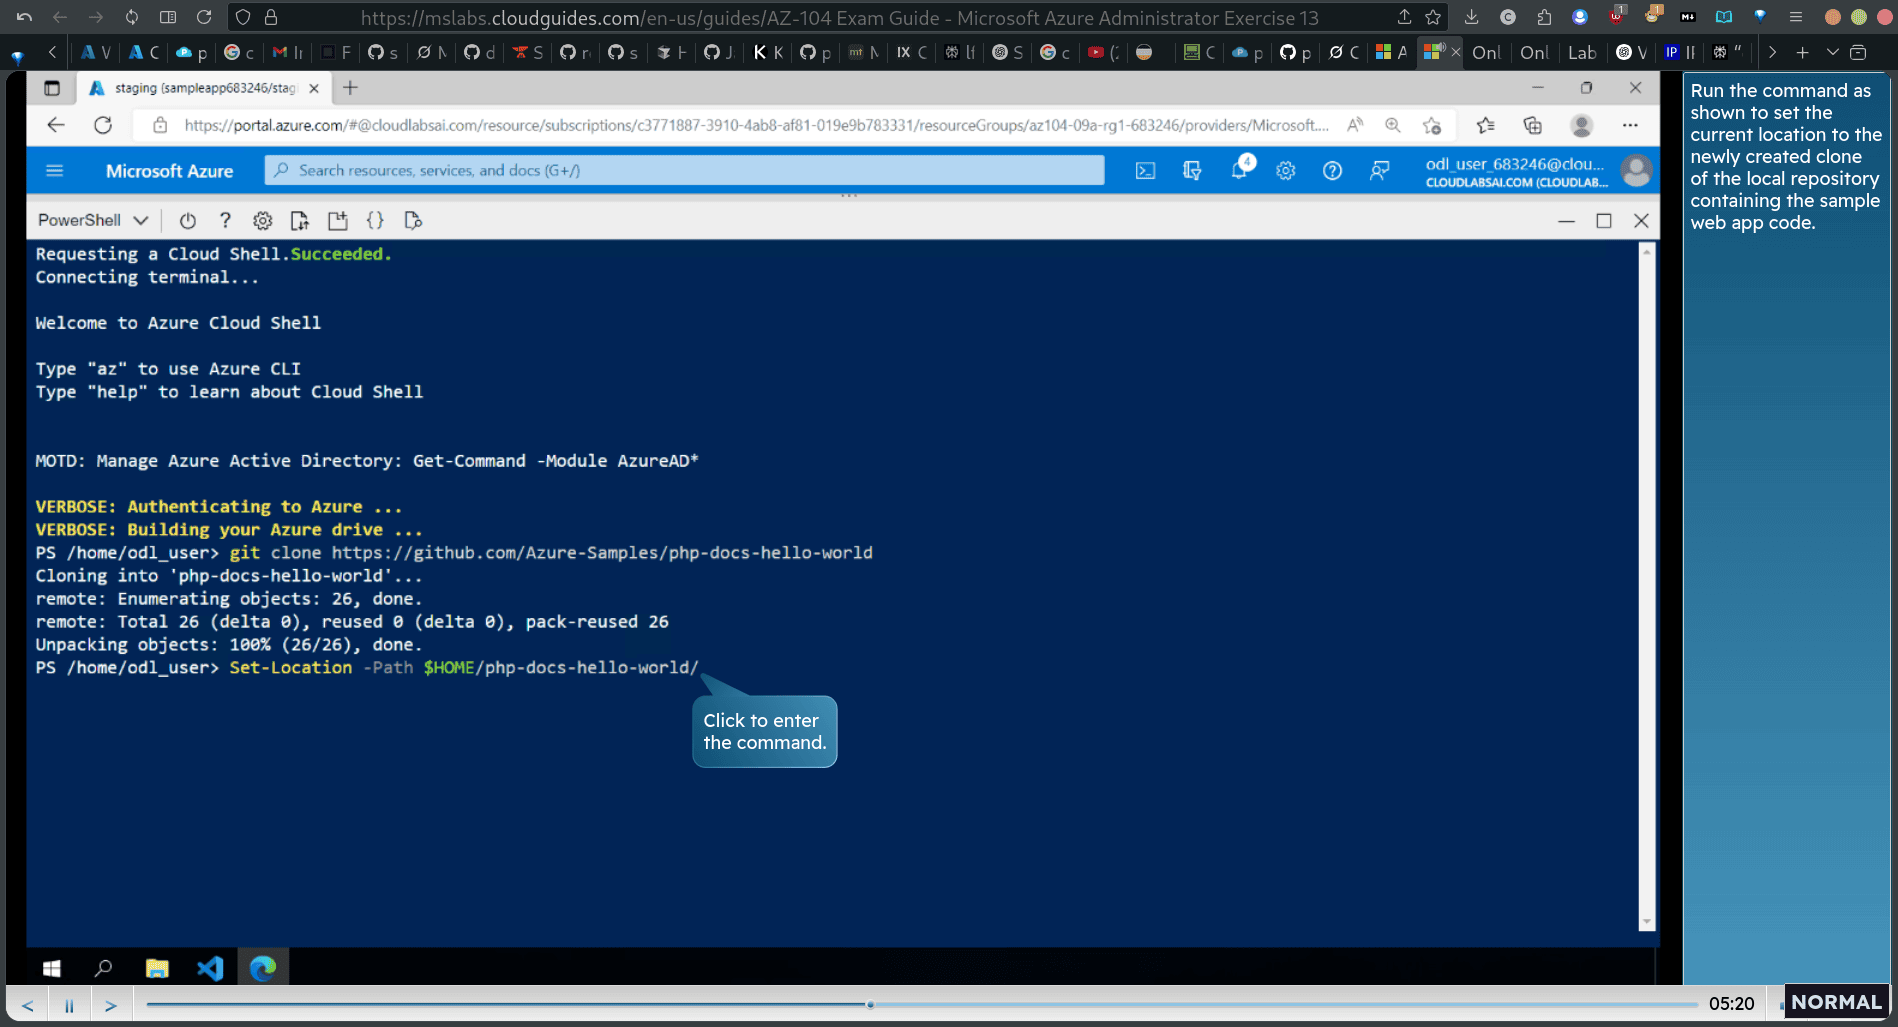Open Edge favorites list icon
The image size is (1898, 1027).
point(1485,125)
